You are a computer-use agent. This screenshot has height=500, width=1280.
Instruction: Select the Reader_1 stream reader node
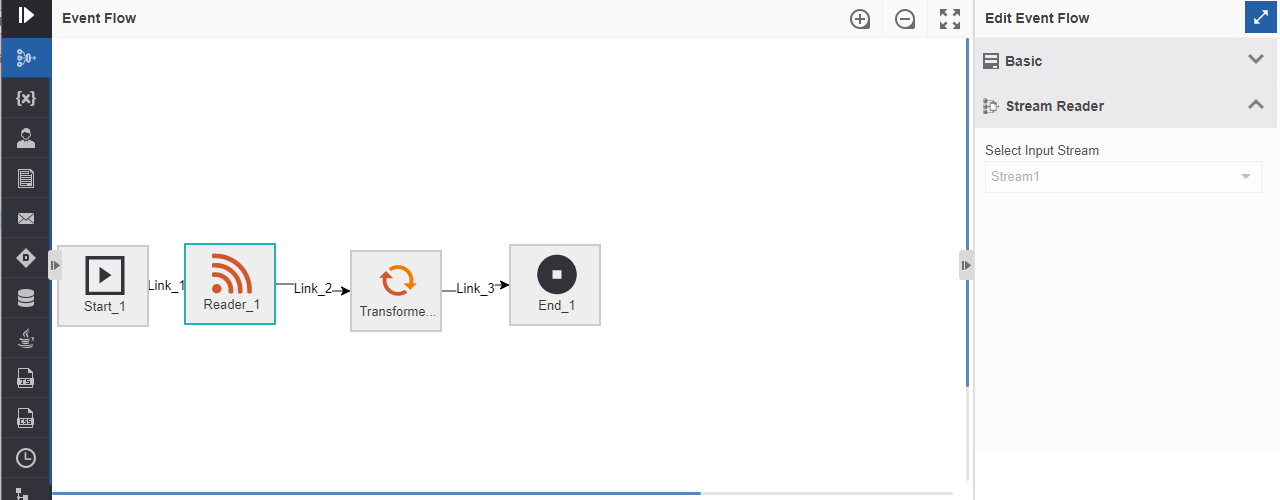click(x=230, y=284)
